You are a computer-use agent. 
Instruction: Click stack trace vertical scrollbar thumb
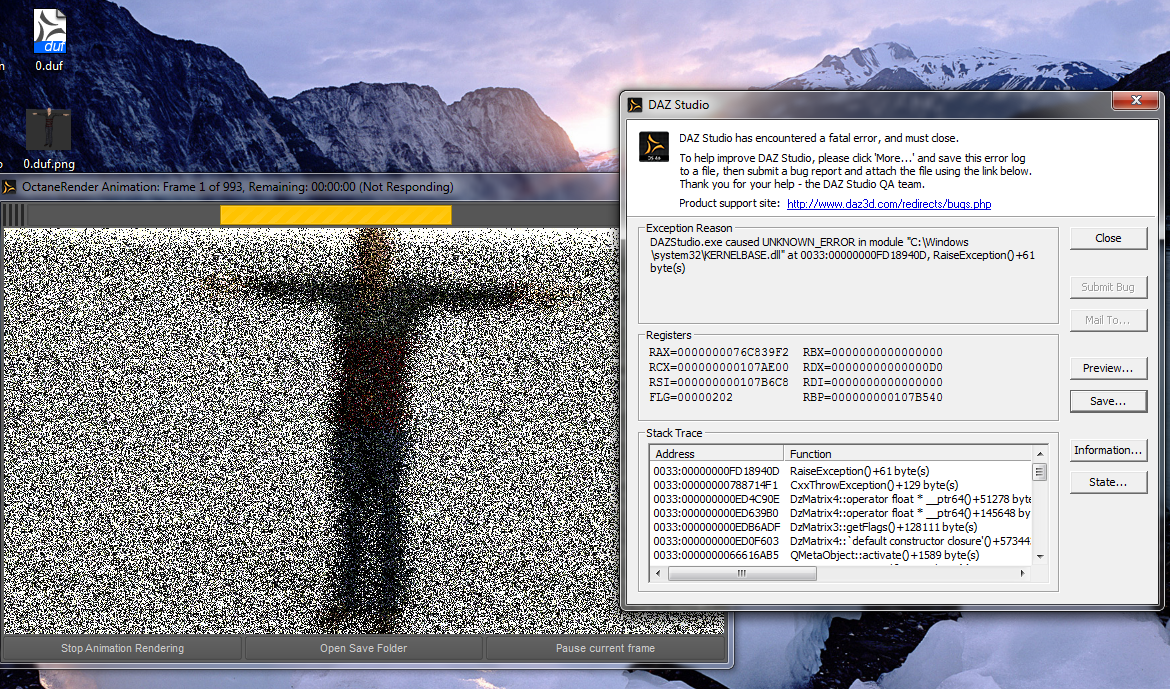[x=1039, y=472]
